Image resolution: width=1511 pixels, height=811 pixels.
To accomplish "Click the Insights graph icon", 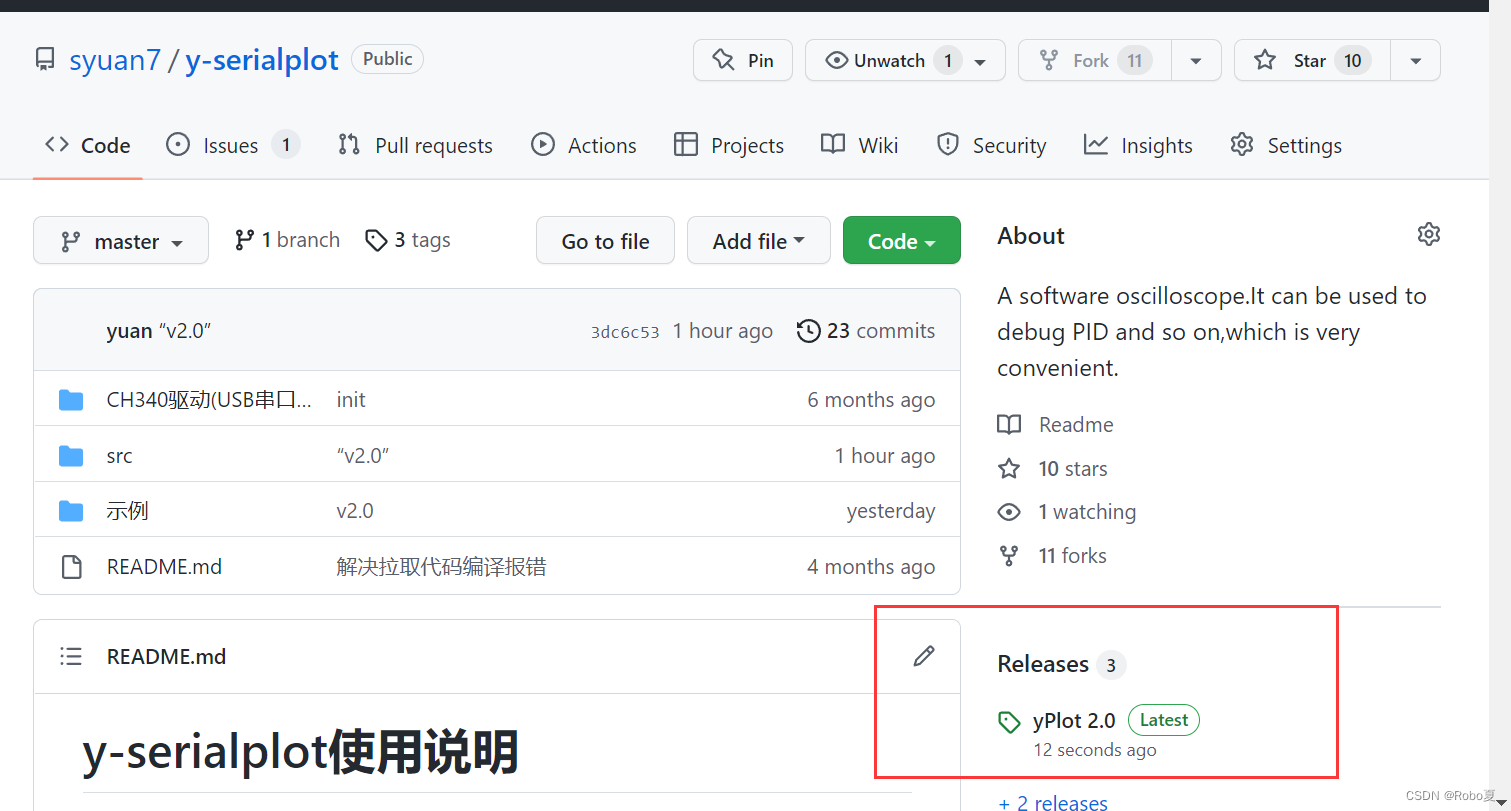I will 1096,145.
